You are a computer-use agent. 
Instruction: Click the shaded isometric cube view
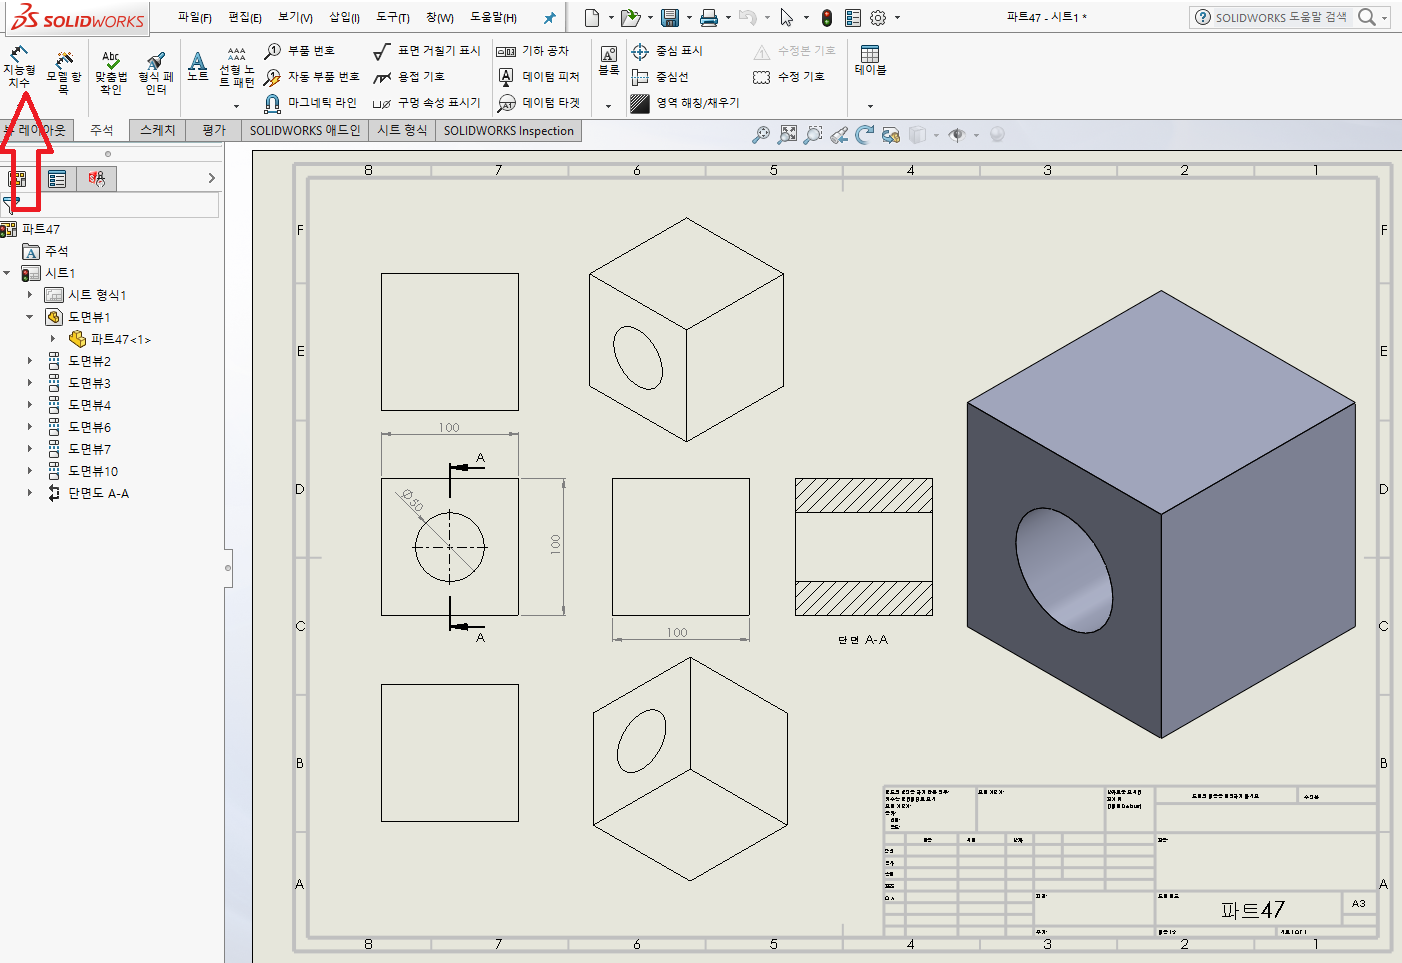point(1161,514)
